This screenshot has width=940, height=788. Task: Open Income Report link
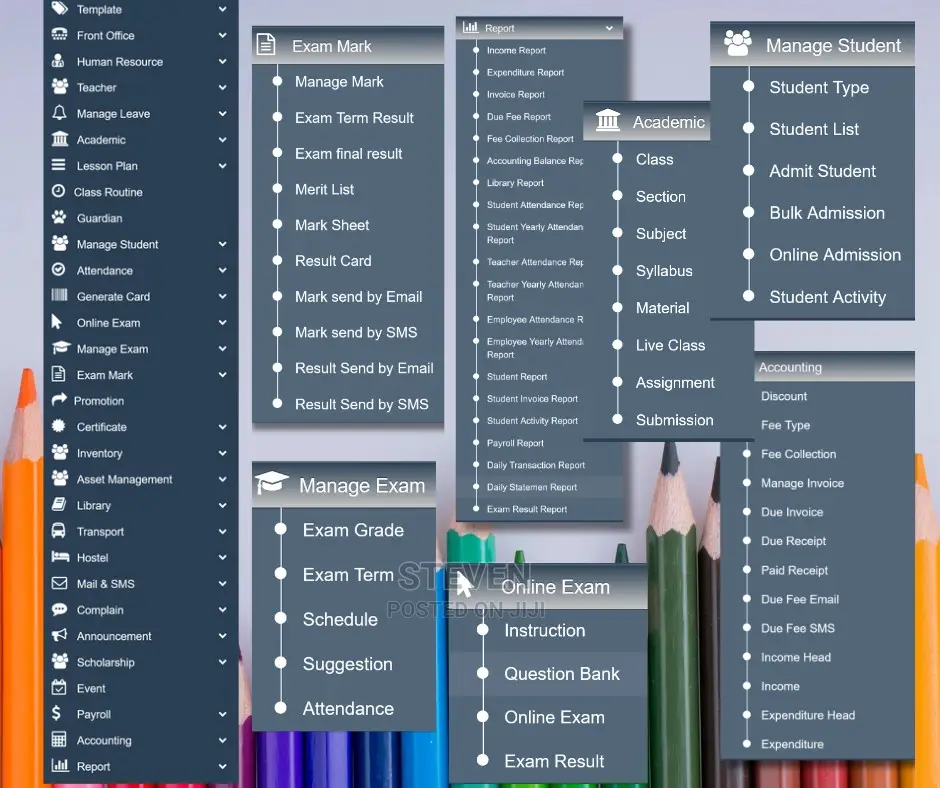[516, 50]
